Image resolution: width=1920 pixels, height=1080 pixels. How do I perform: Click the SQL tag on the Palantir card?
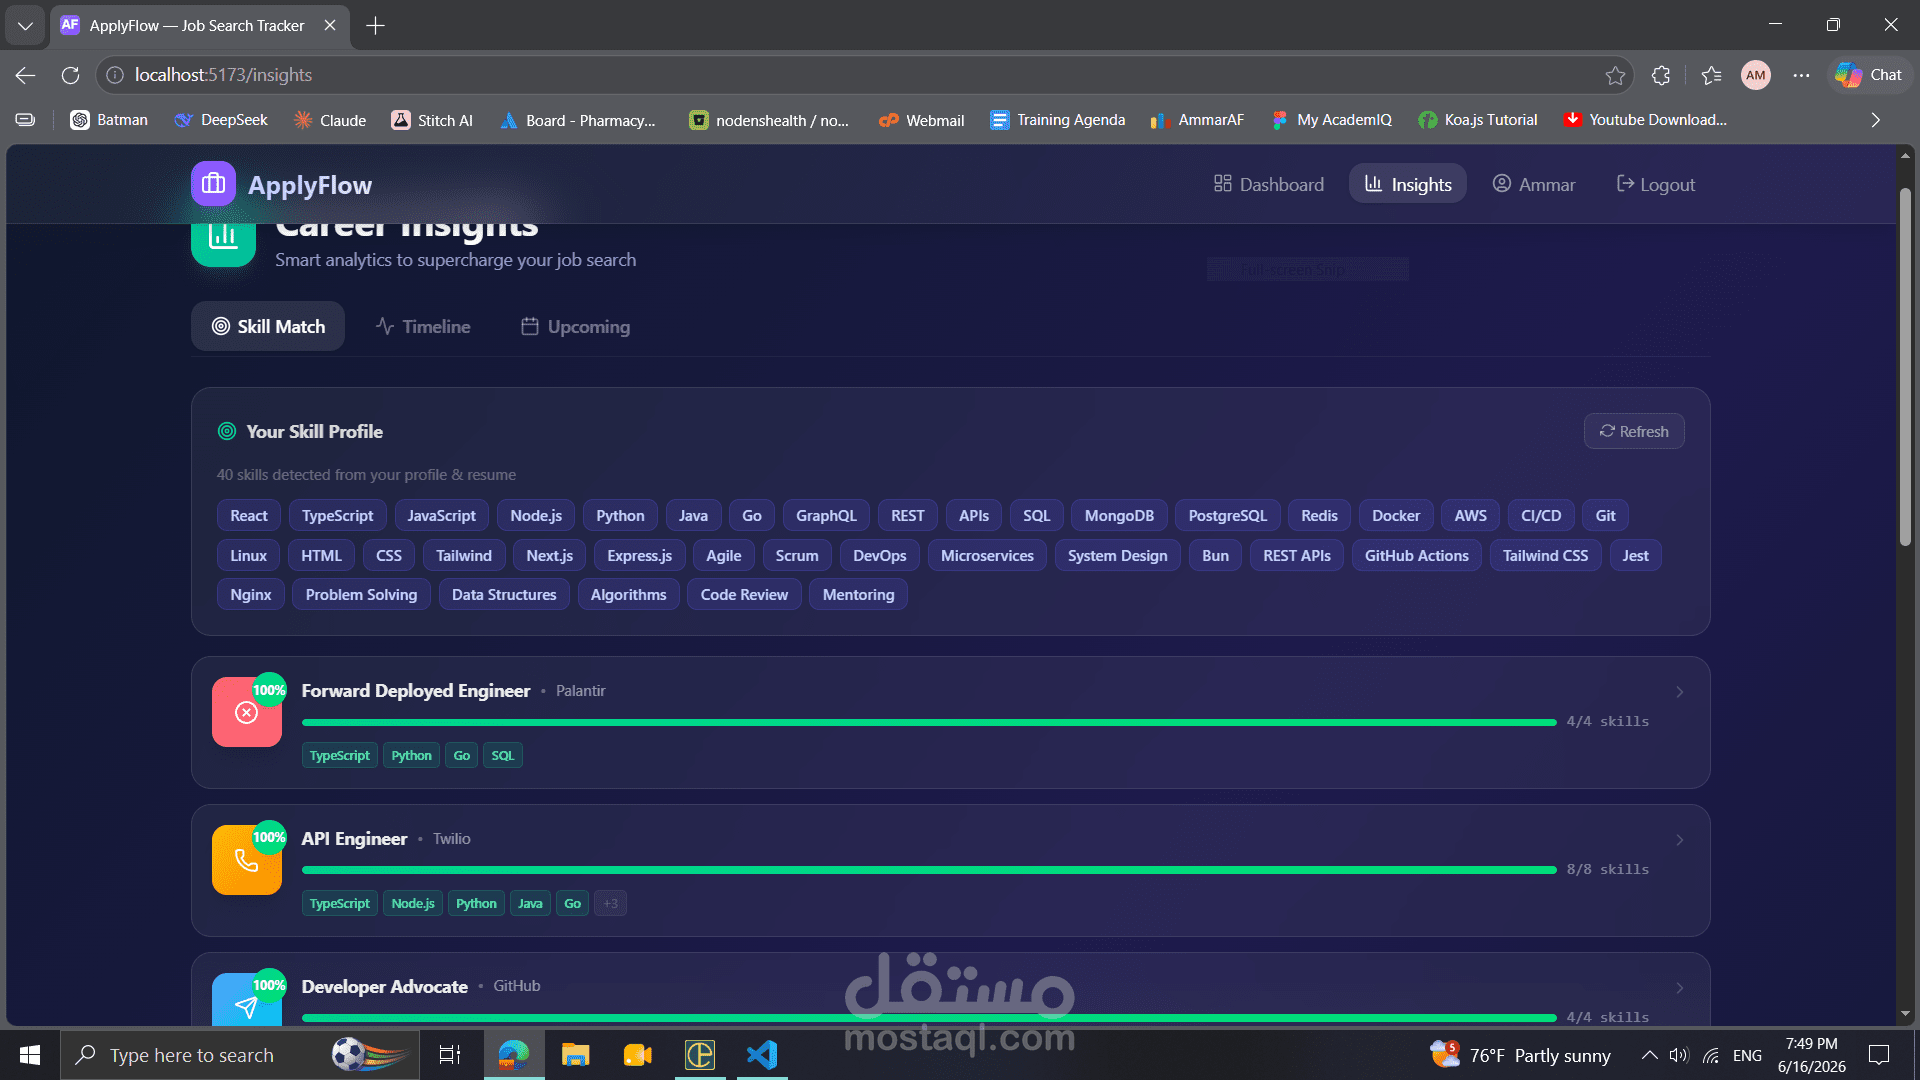point(502,755)
